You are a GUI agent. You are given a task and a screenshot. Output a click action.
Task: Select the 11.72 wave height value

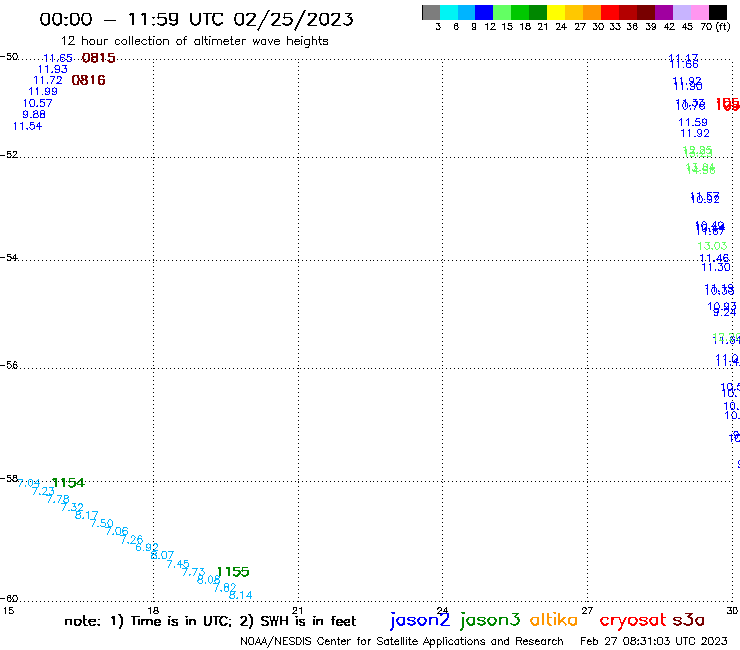click(48, 80)
